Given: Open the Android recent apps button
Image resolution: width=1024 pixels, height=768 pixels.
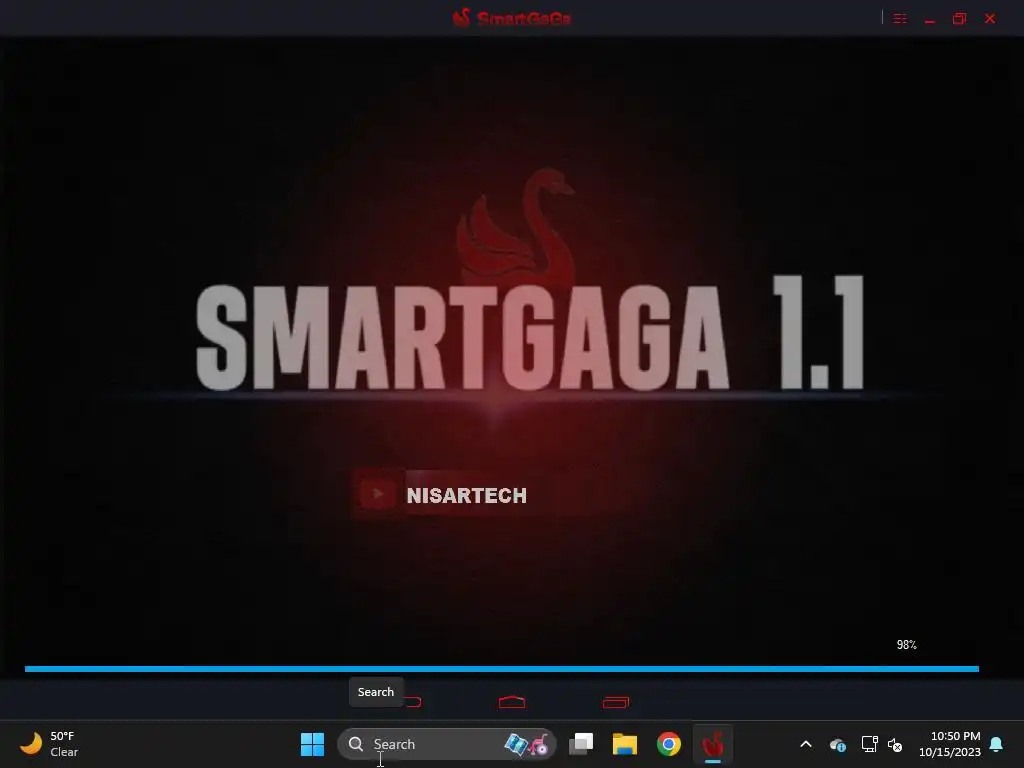Looking at the screenshot, I should [x=616, y=702].
